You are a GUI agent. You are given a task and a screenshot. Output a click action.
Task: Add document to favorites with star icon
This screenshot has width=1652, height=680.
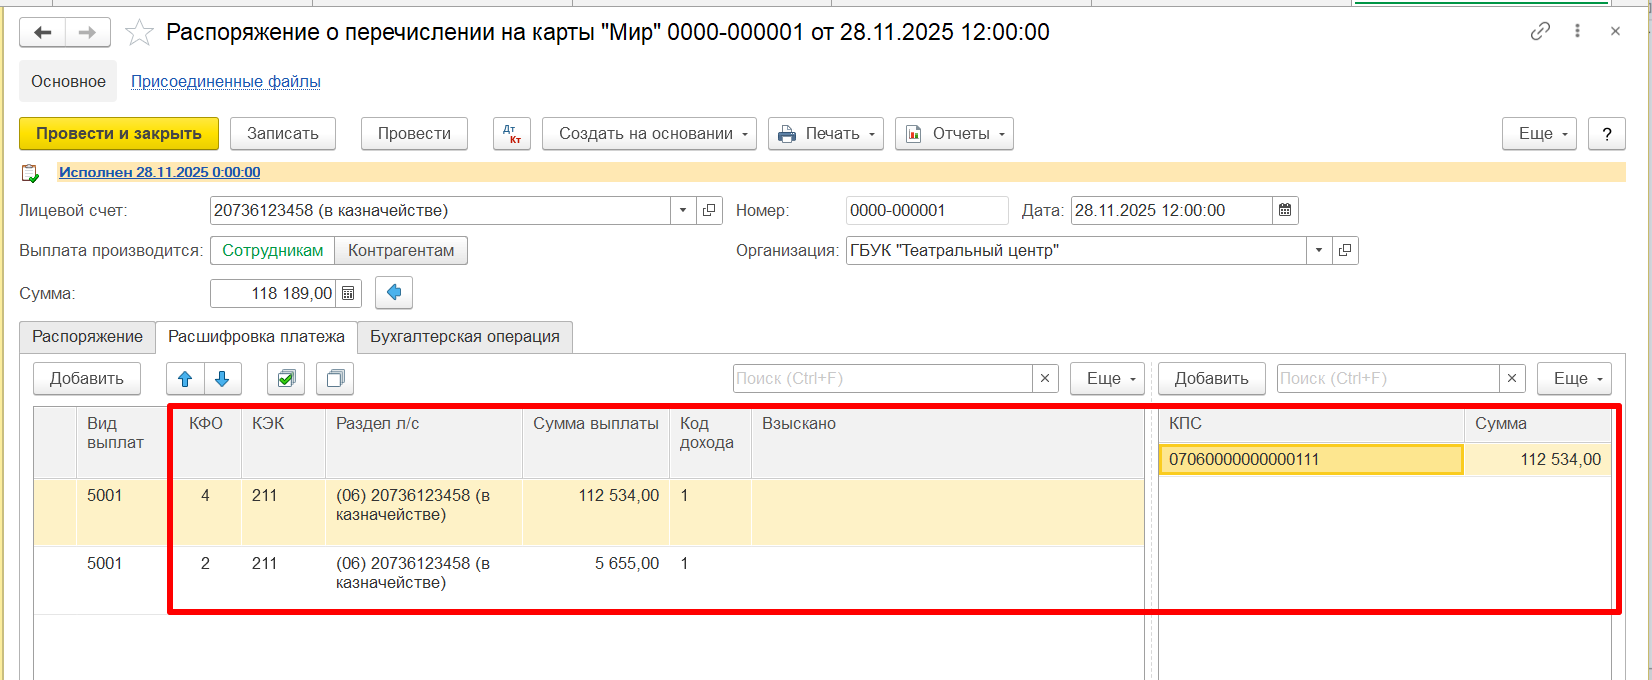tap(139, 33)
